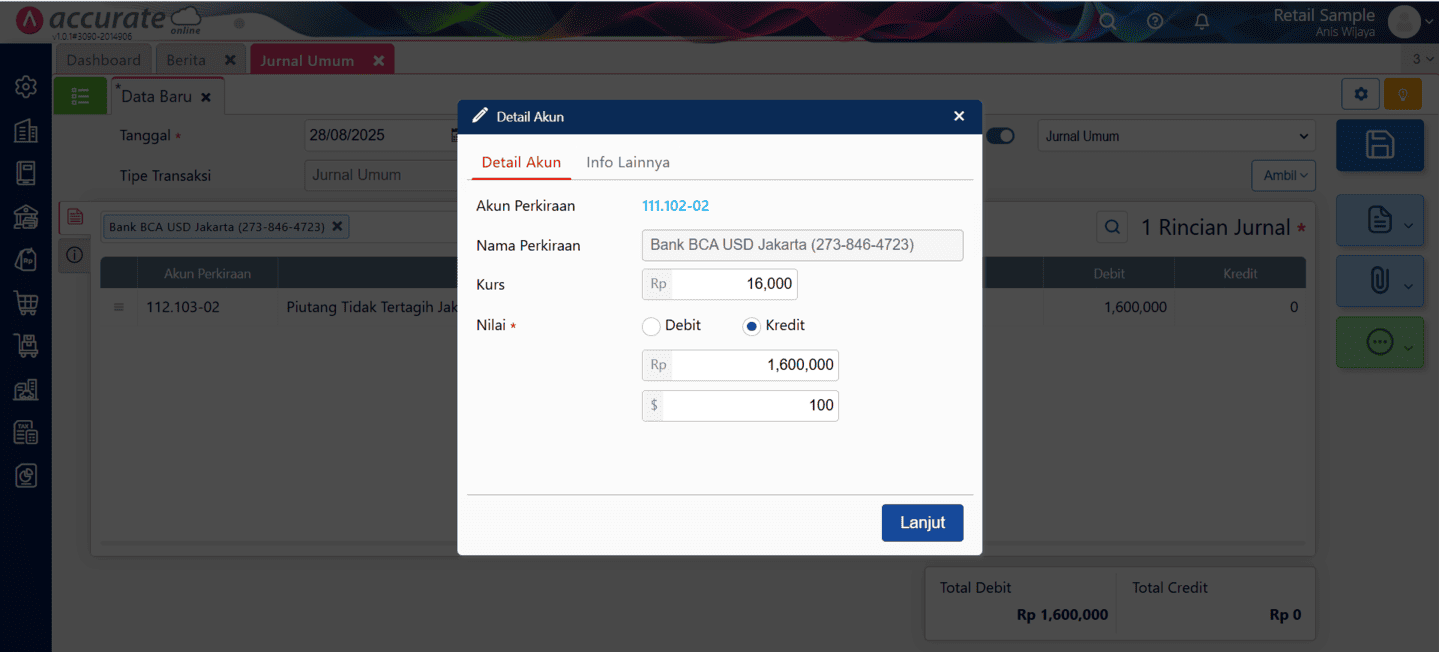The width and height of the screenshot is (1439, 652).
Task: Click the search magnifier in top bar
Action: coord(1107,21)
